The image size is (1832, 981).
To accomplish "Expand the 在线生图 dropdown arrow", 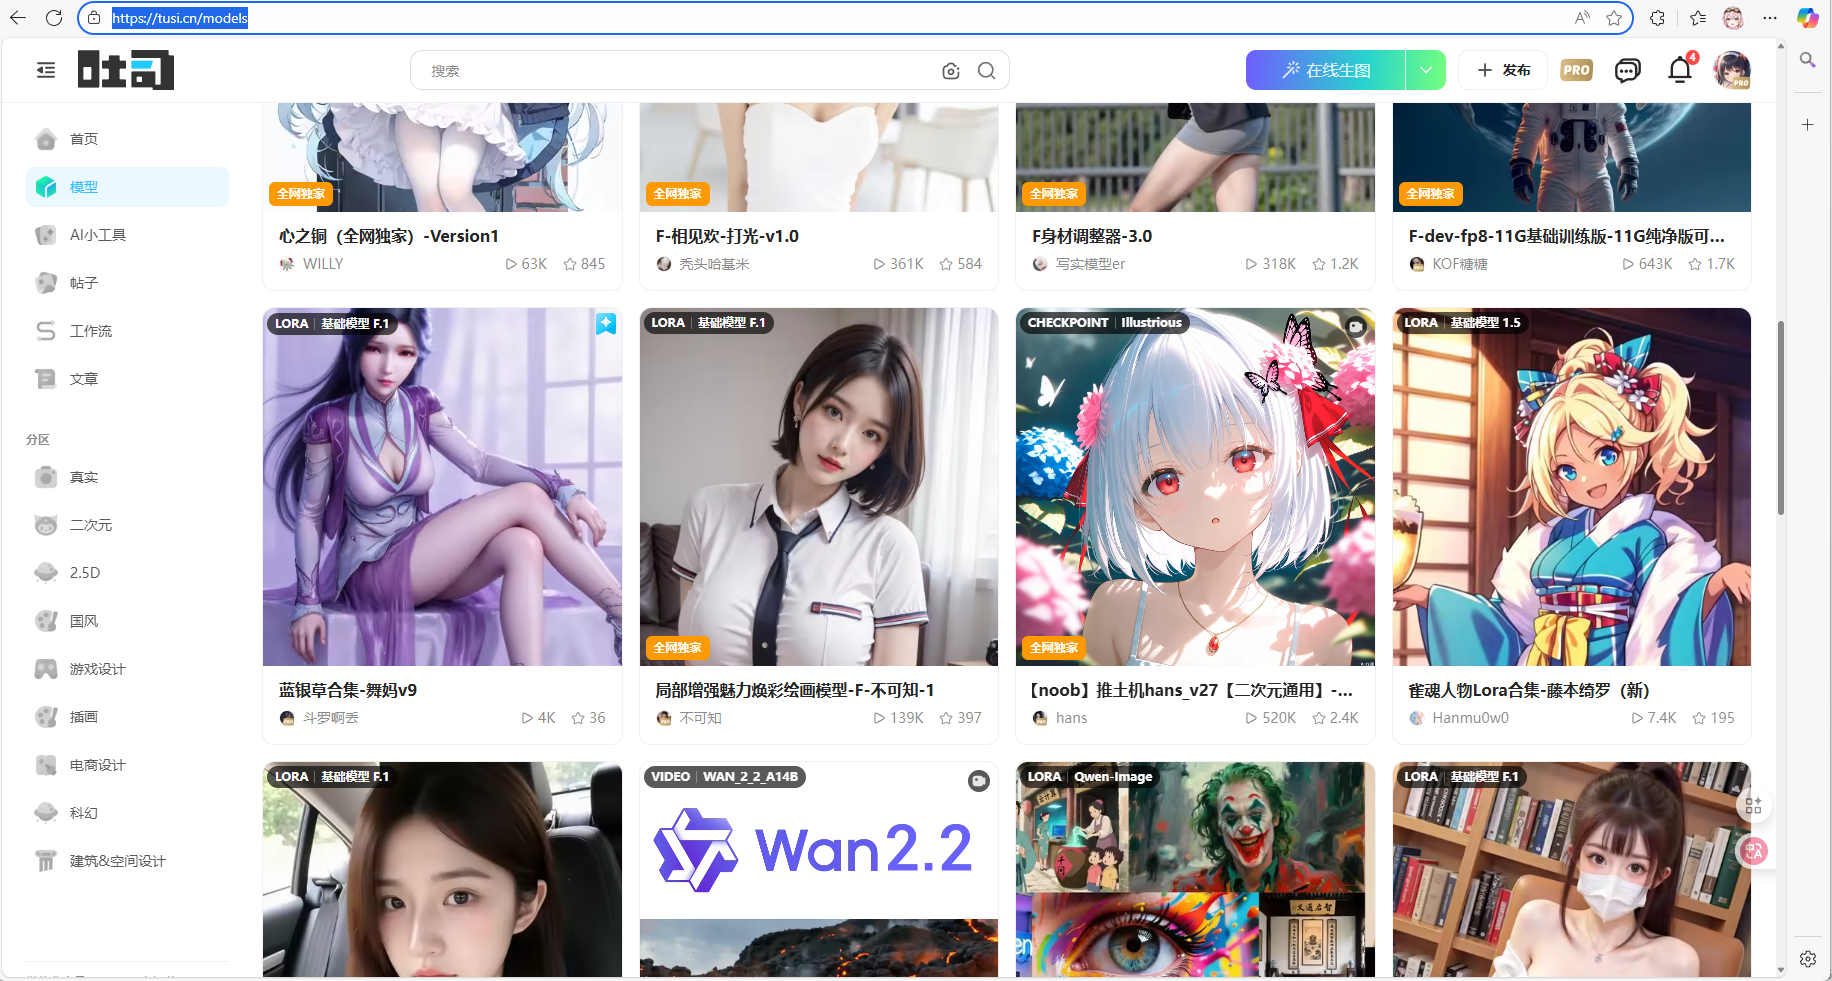I will (1425, 70).
